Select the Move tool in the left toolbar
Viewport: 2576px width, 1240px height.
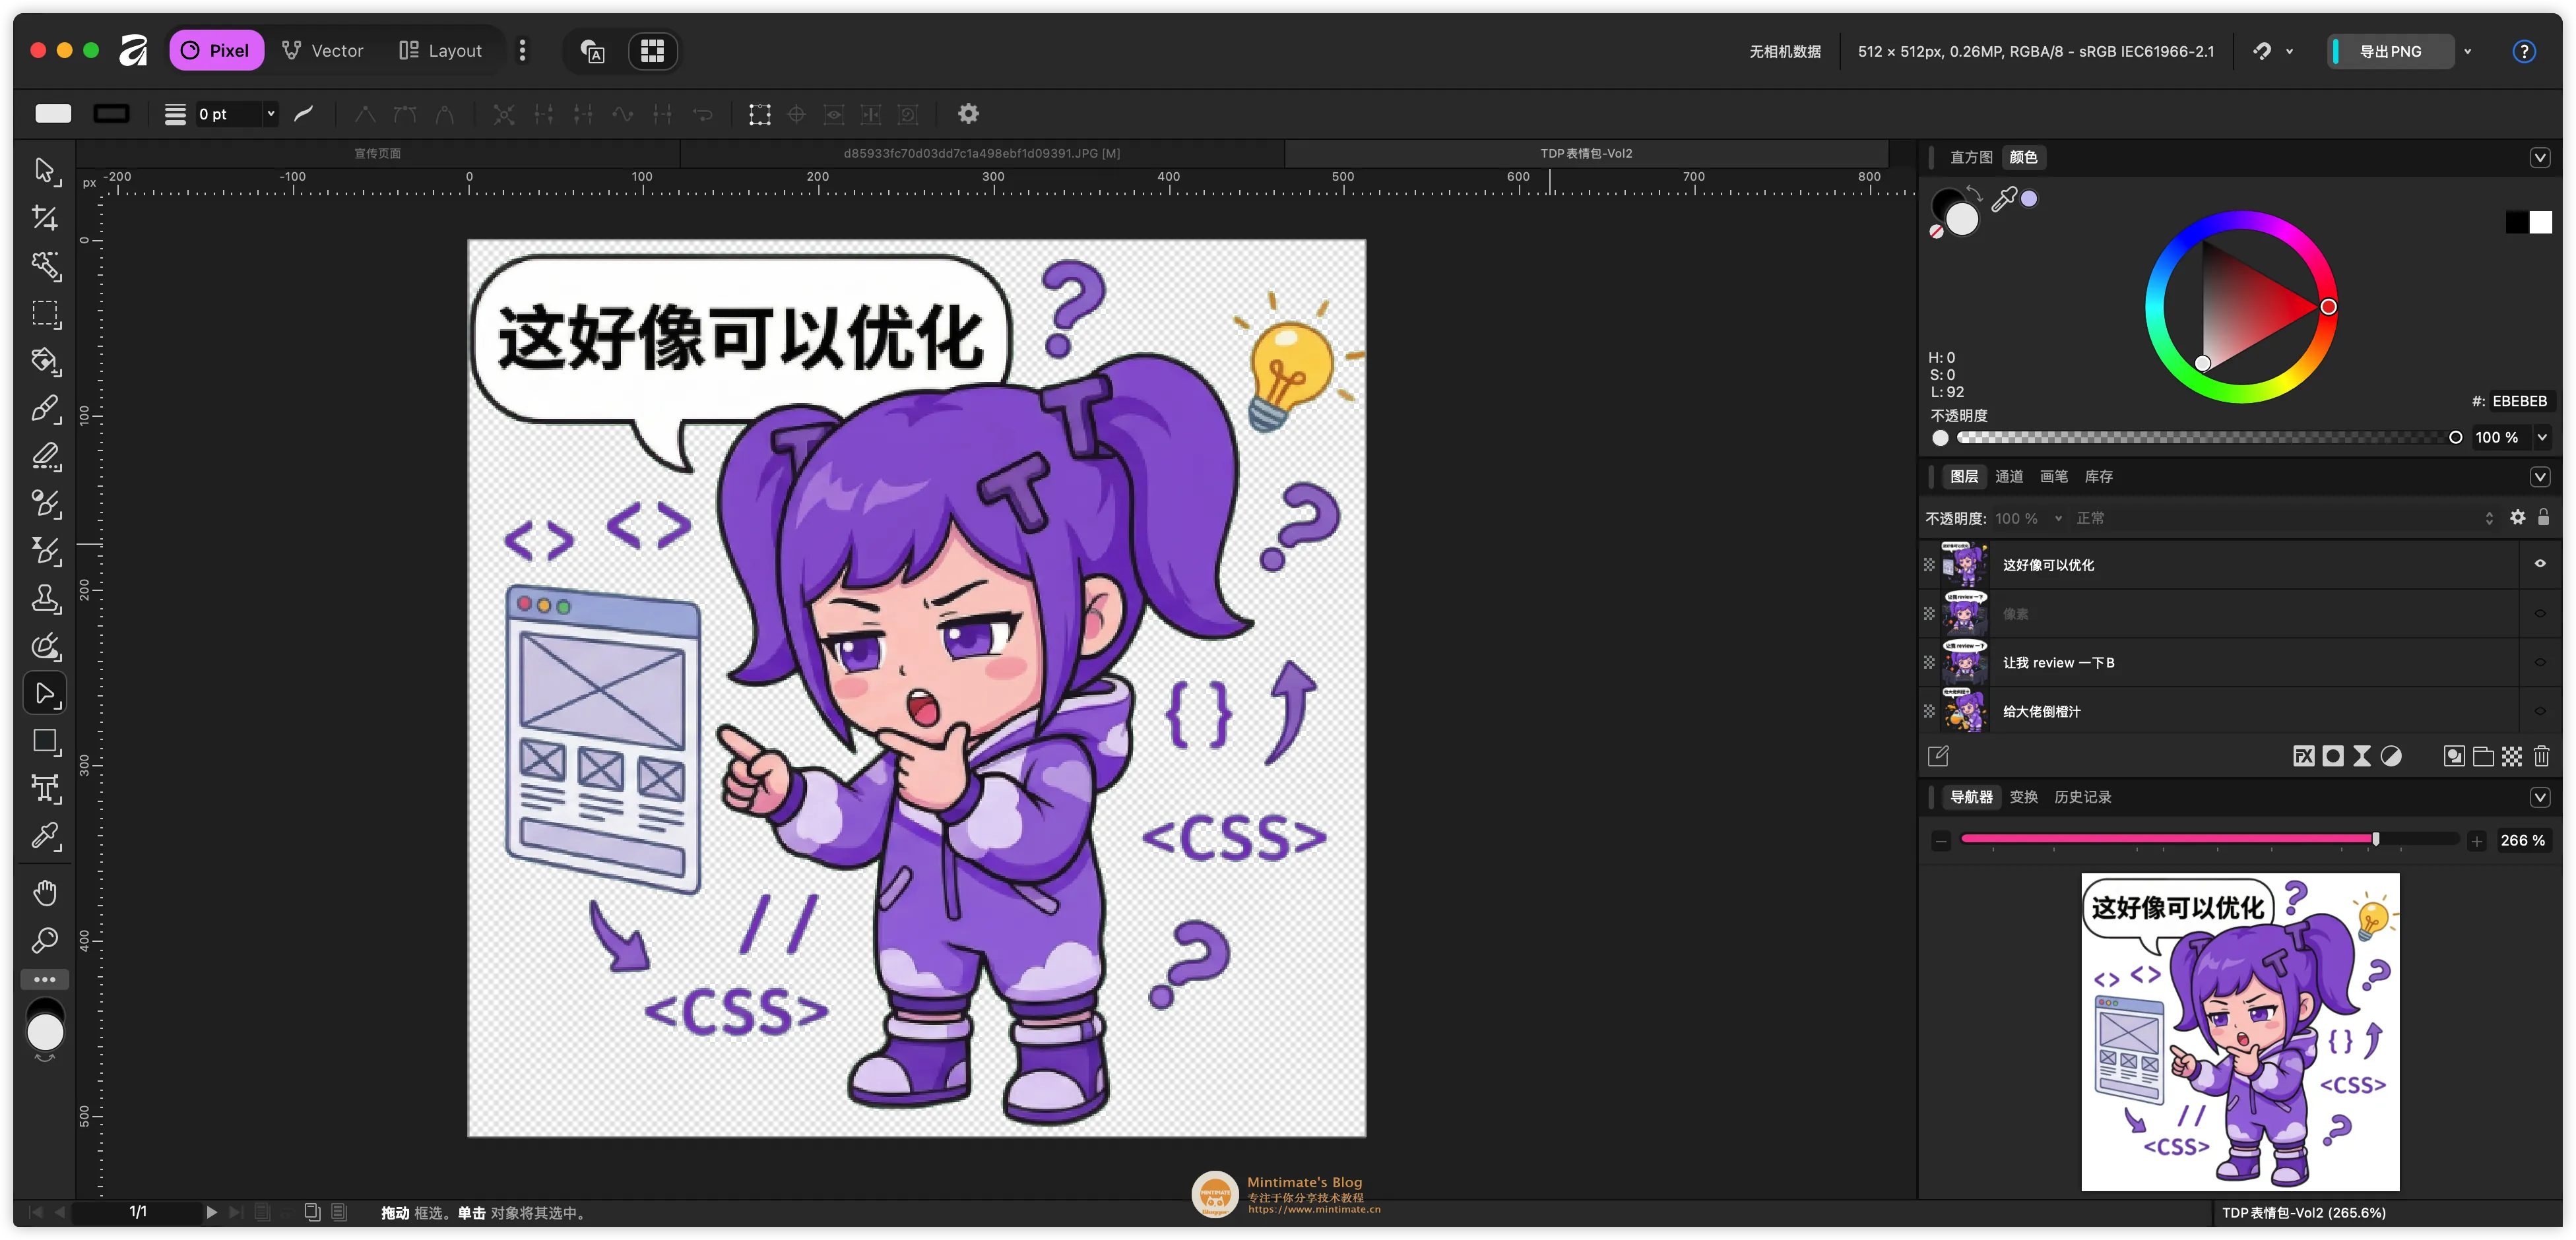(x=46, y=170)
